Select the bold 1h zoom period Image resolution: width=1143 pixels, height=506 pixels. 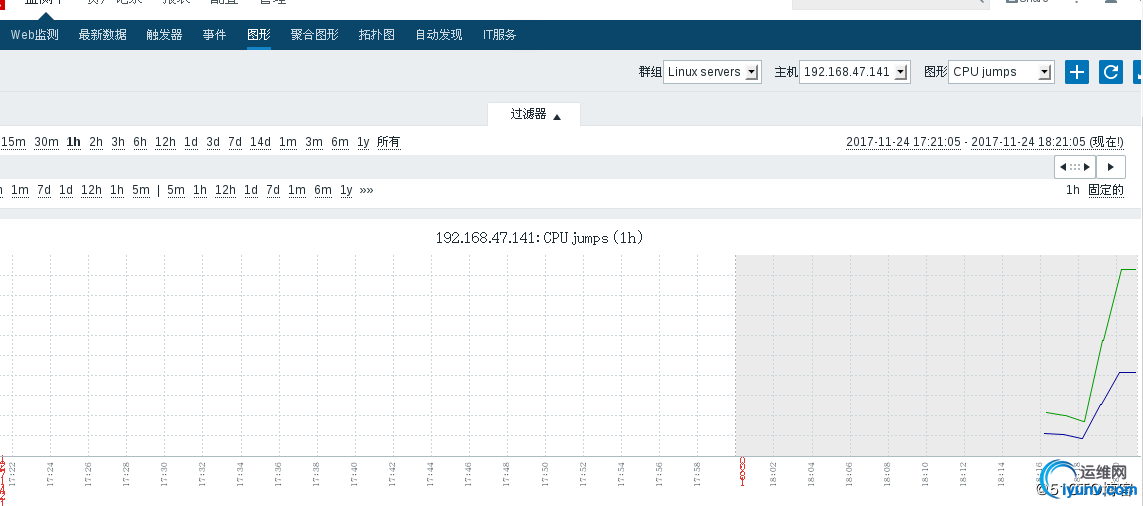74,141
